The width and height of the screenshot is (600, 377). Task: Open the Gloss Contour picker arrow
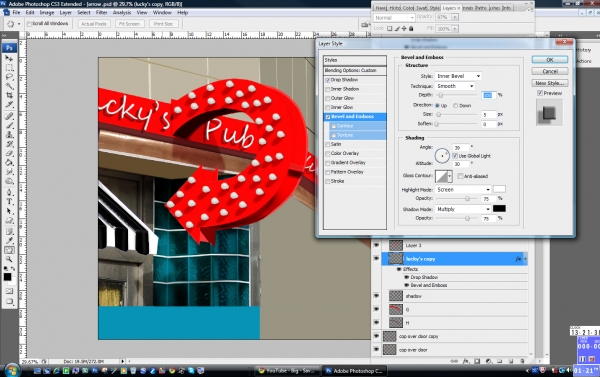point(450,176)
